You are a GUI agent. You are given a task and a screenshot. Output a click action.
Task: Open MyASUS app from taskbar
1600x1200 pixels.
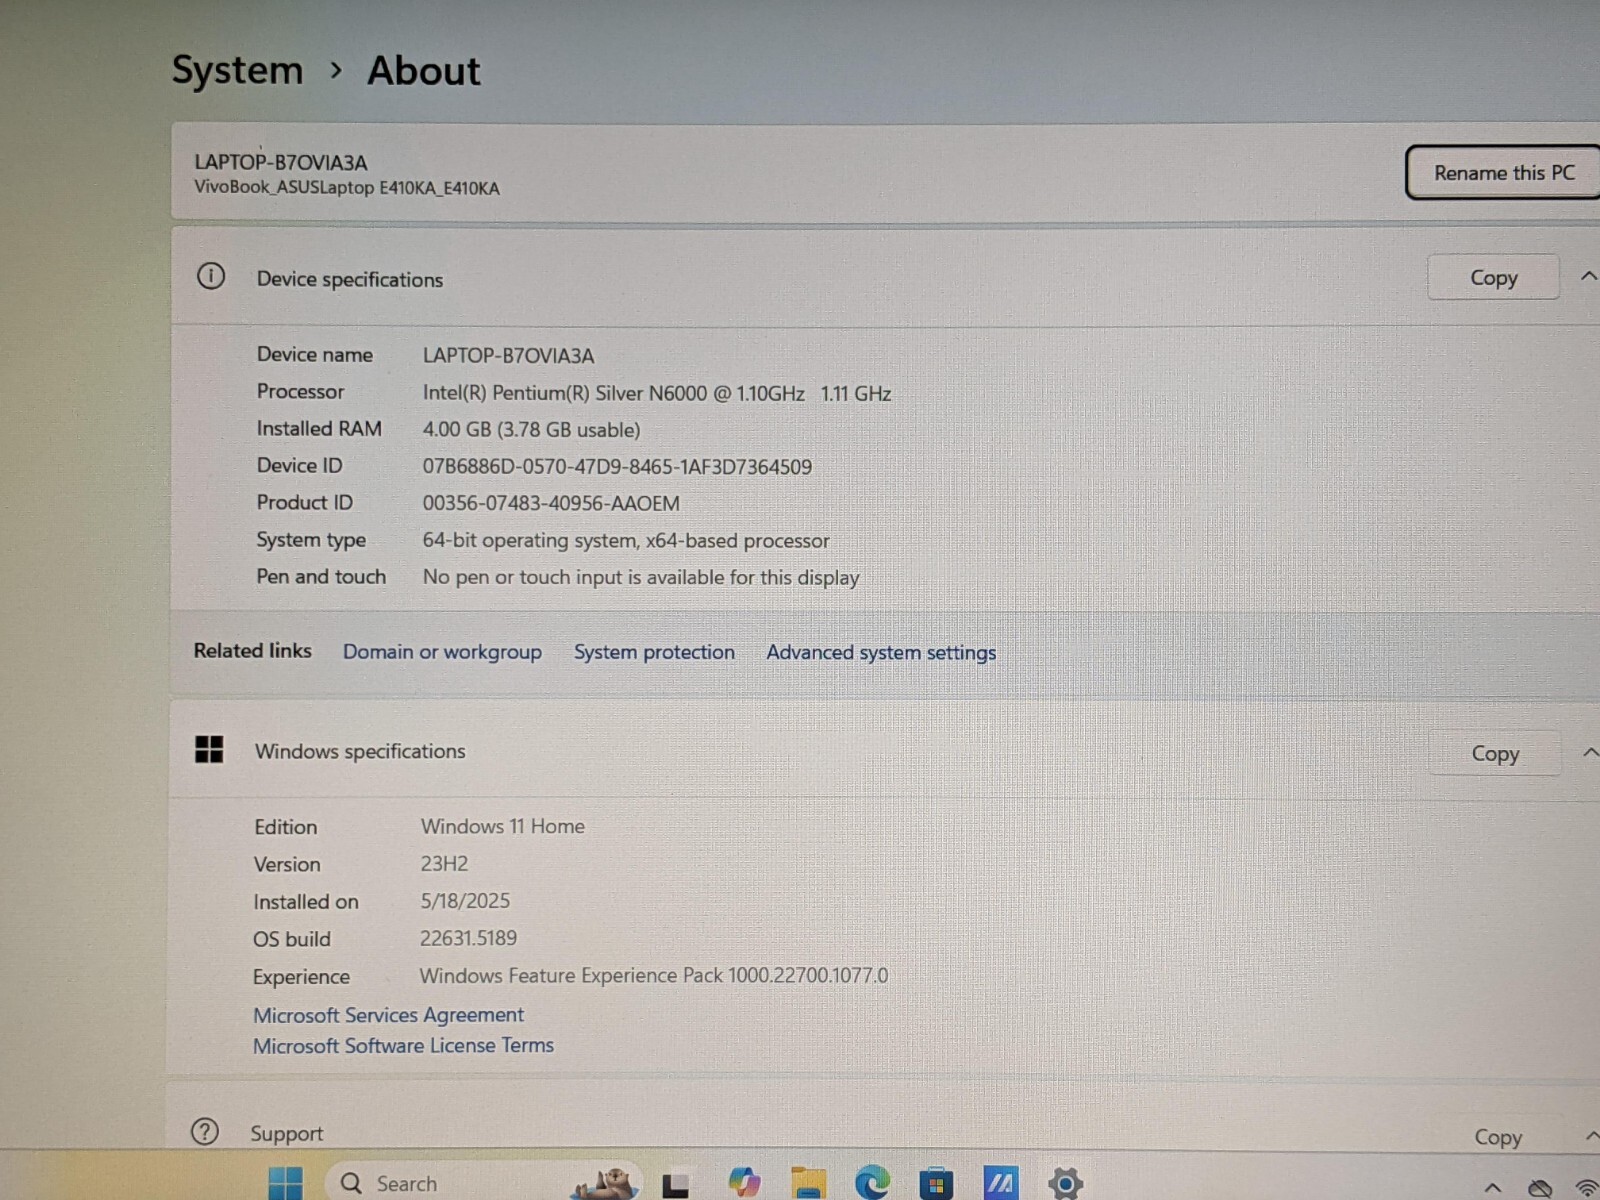pos(1001,1184)
